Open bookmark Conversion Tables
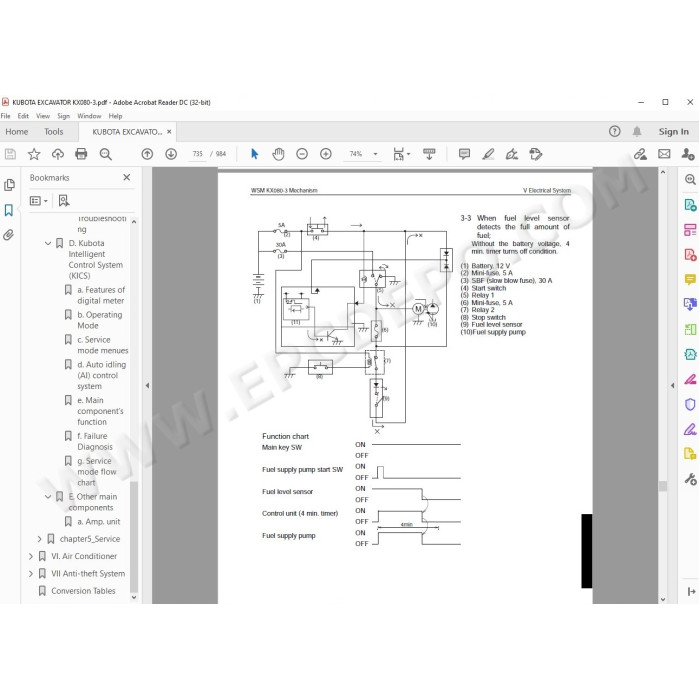 click(83, 591)
